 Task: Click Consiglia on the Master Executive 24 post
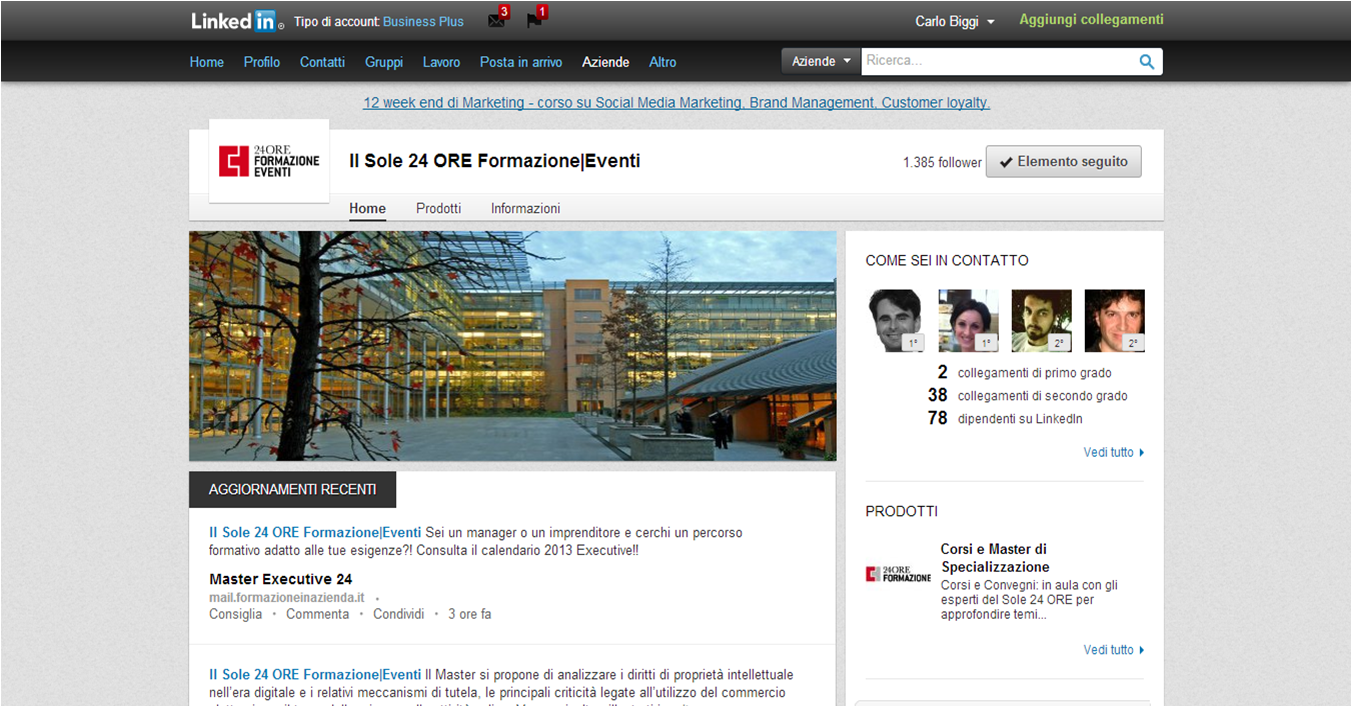[x=235, y=614]
